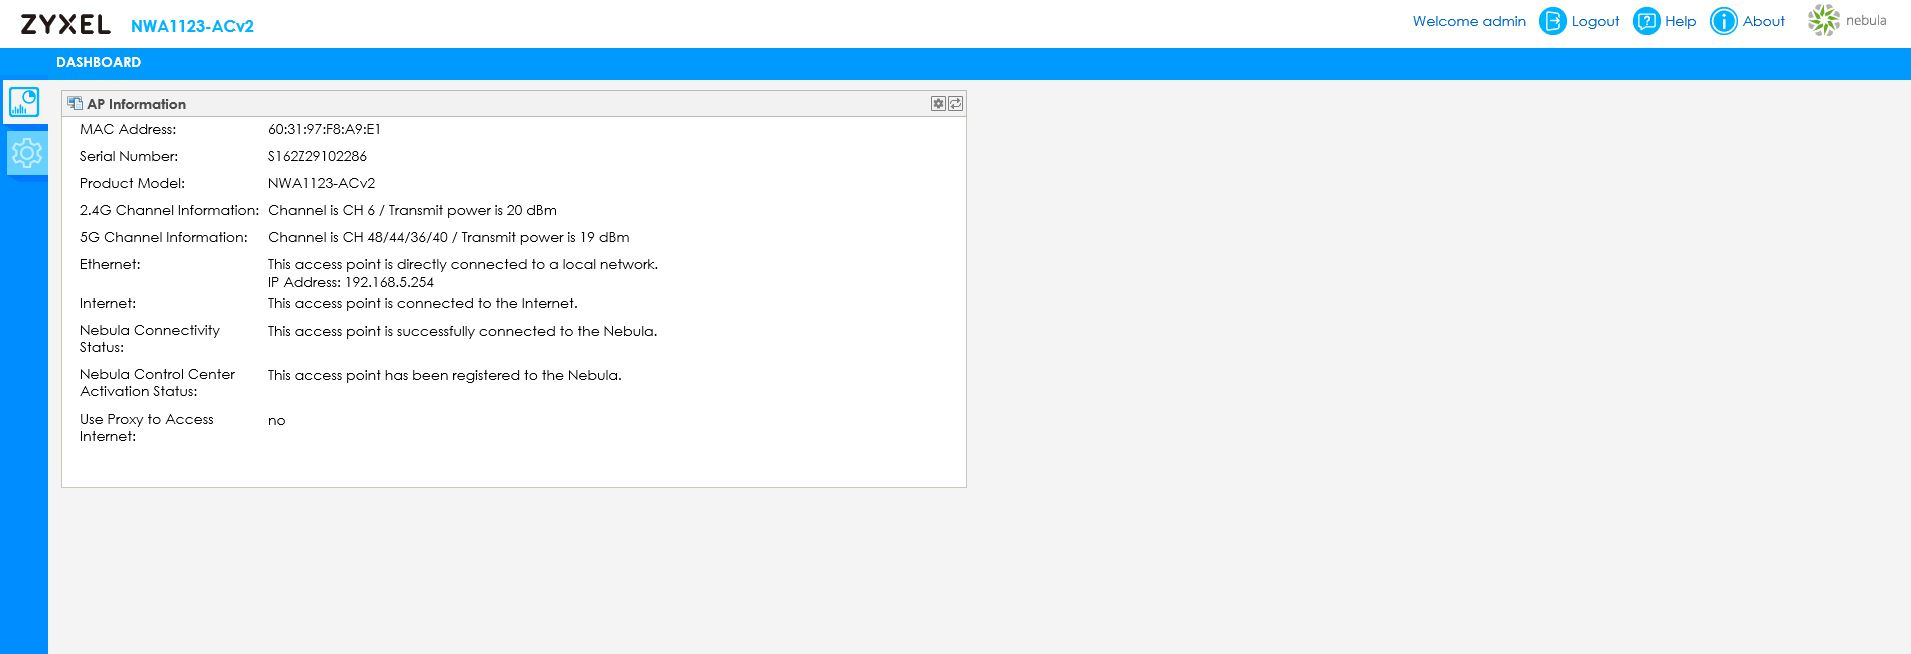Open the About link
Image resolution: width=1911 pixels, height=654 pixels.
coord(1763,21)
